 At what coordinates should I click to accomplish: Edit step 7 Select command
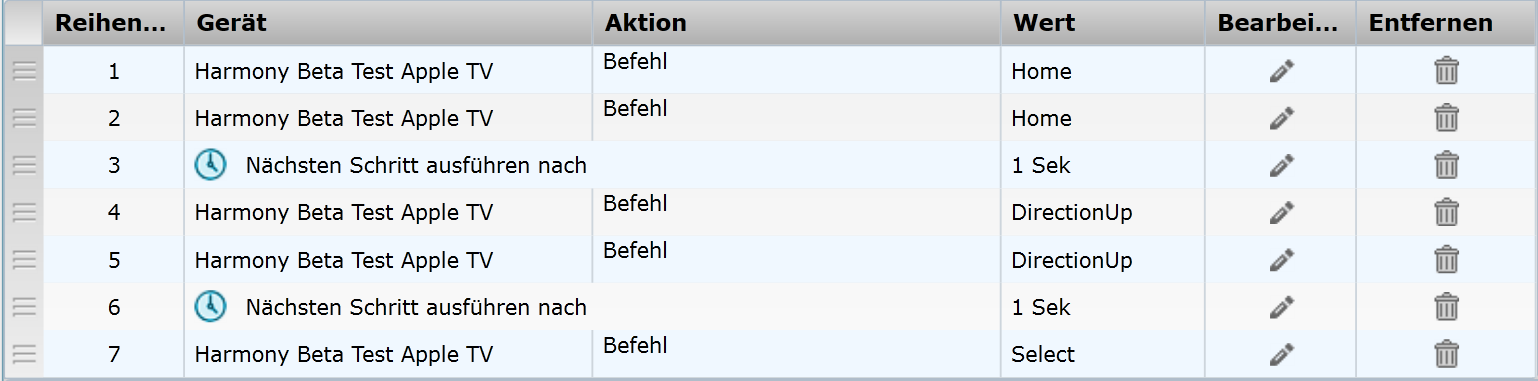tap(1282, 354)
